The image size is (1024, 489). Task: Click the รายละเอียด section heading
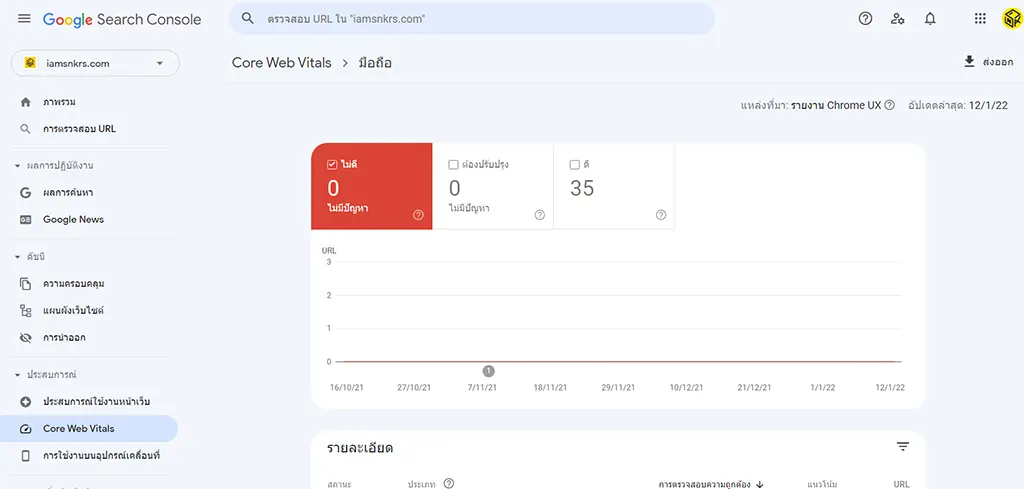tap(360, 448)
